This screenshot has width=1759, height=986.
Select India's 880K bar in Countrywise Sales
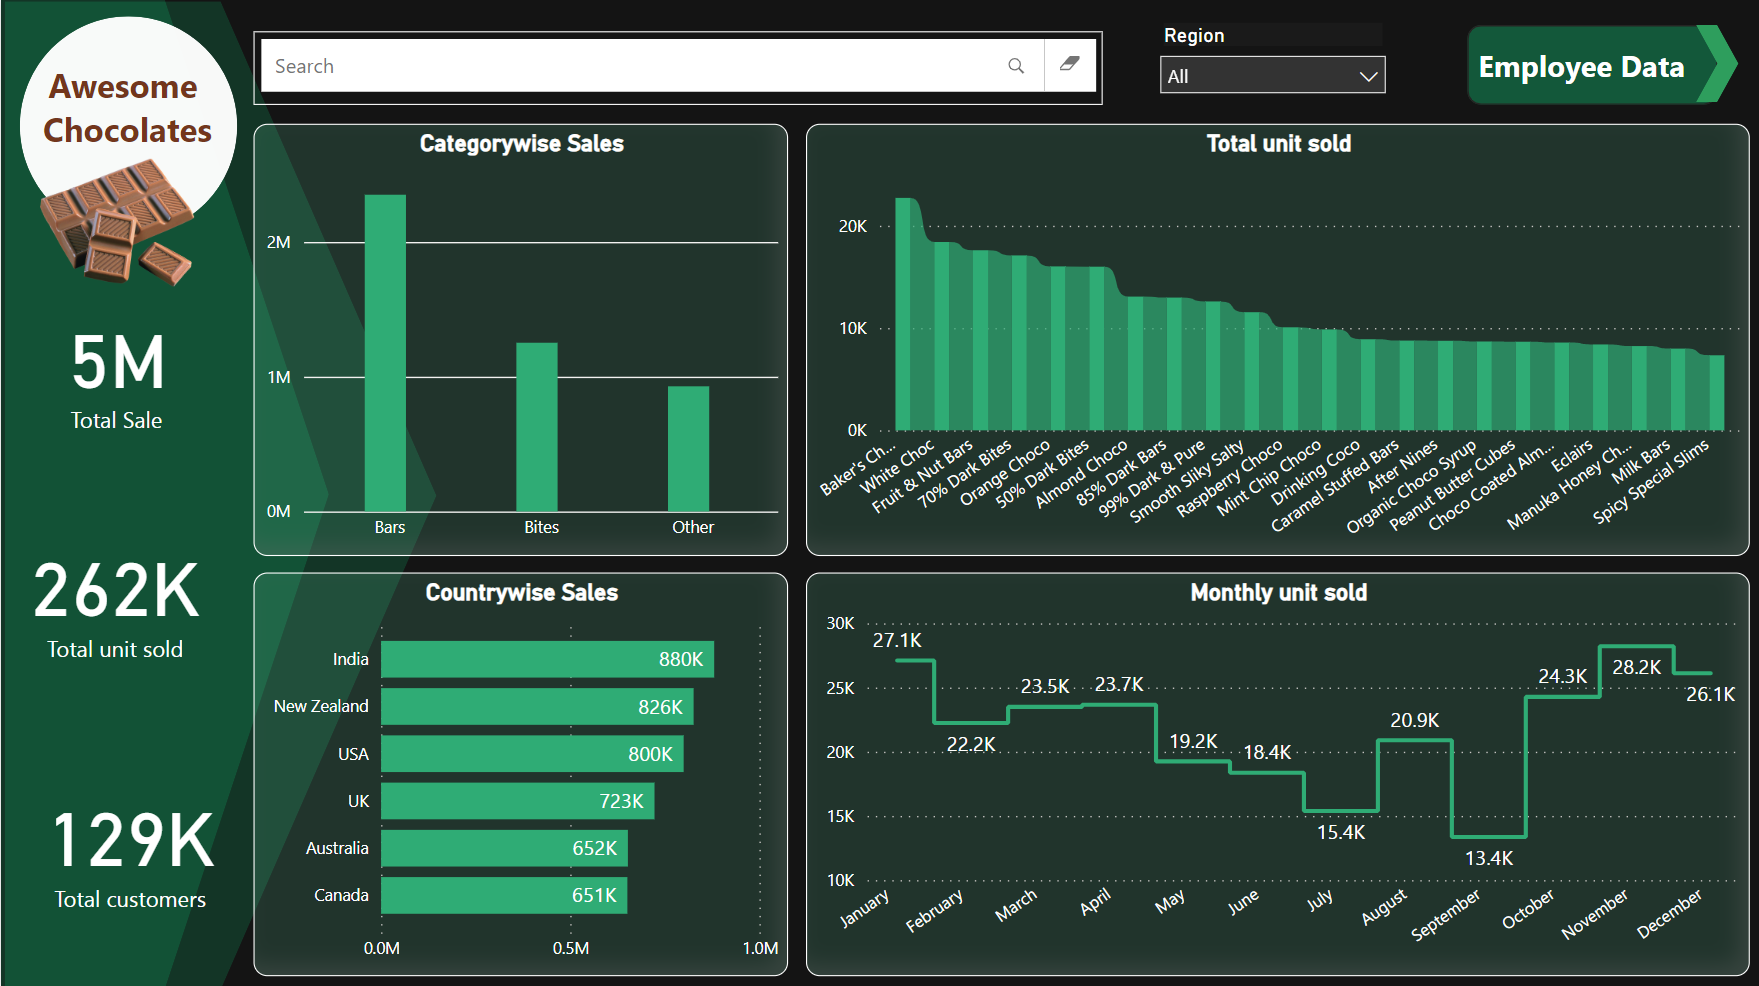[x=547, y=659]
